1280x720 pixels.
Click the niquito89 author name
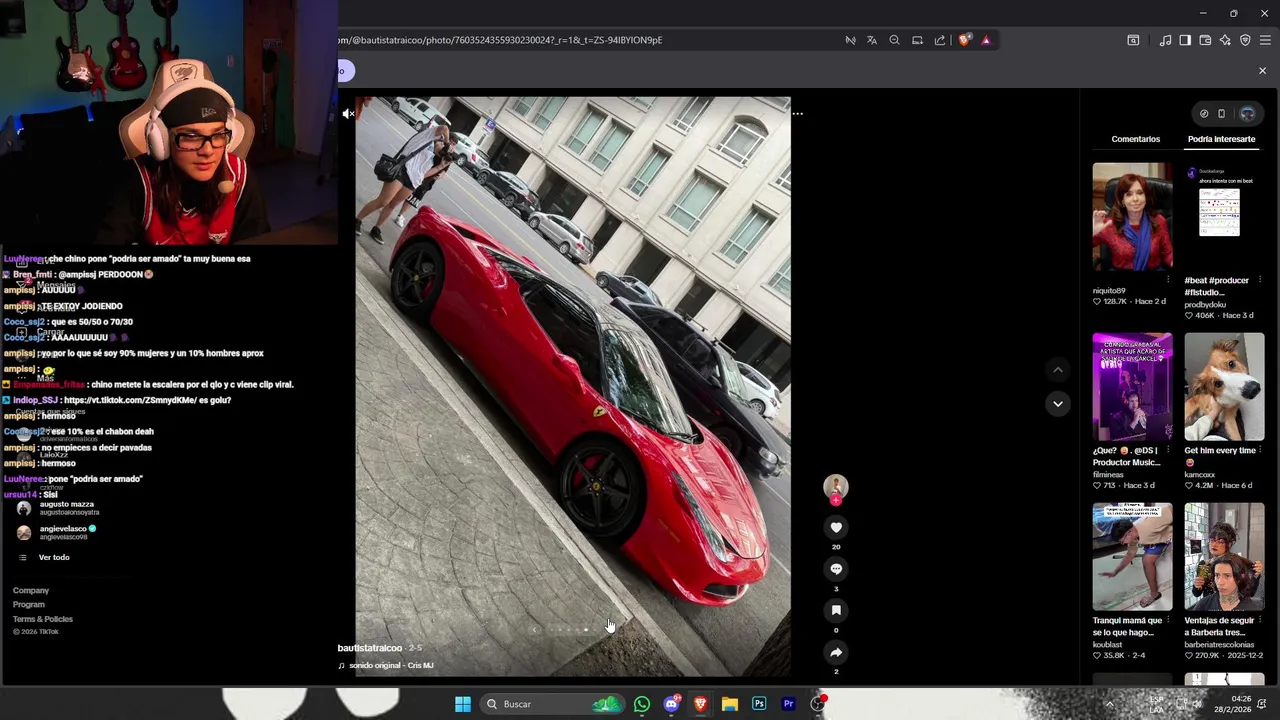pyautogui.click(x=1109, y=291)
